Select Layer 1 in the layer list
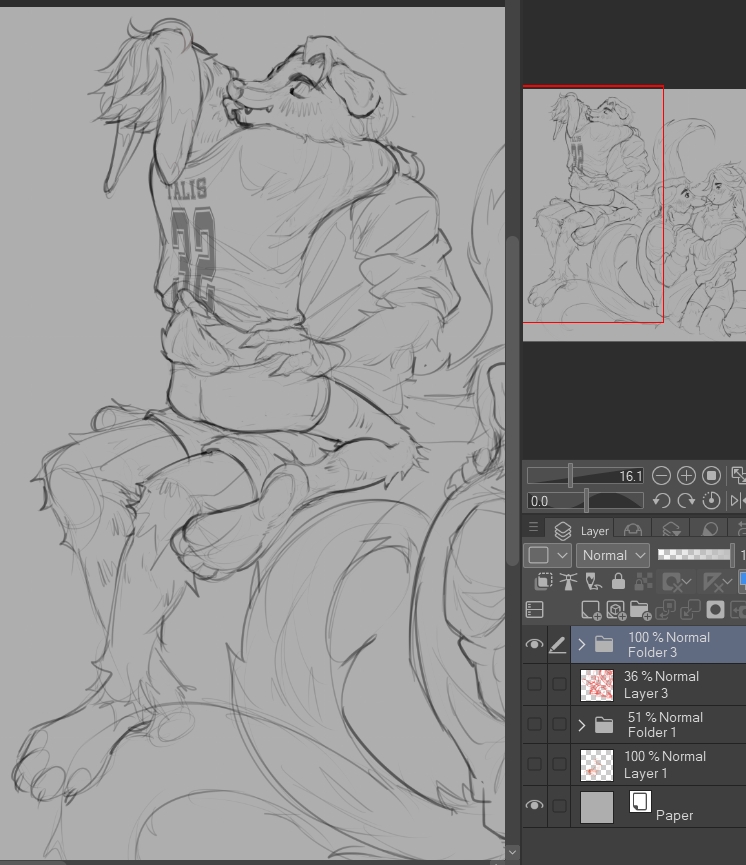746x865 pixels. click(664, 765)
